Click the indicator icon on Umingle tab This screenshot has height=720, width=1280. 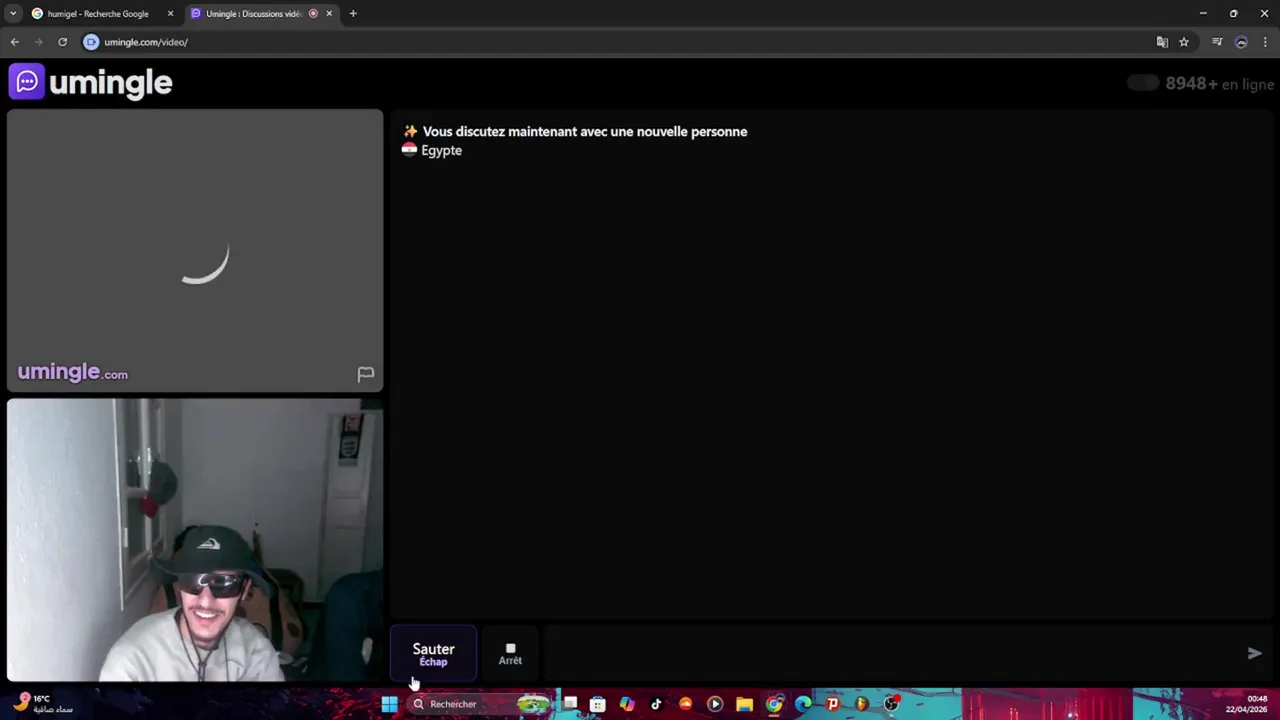pos(313,14)
